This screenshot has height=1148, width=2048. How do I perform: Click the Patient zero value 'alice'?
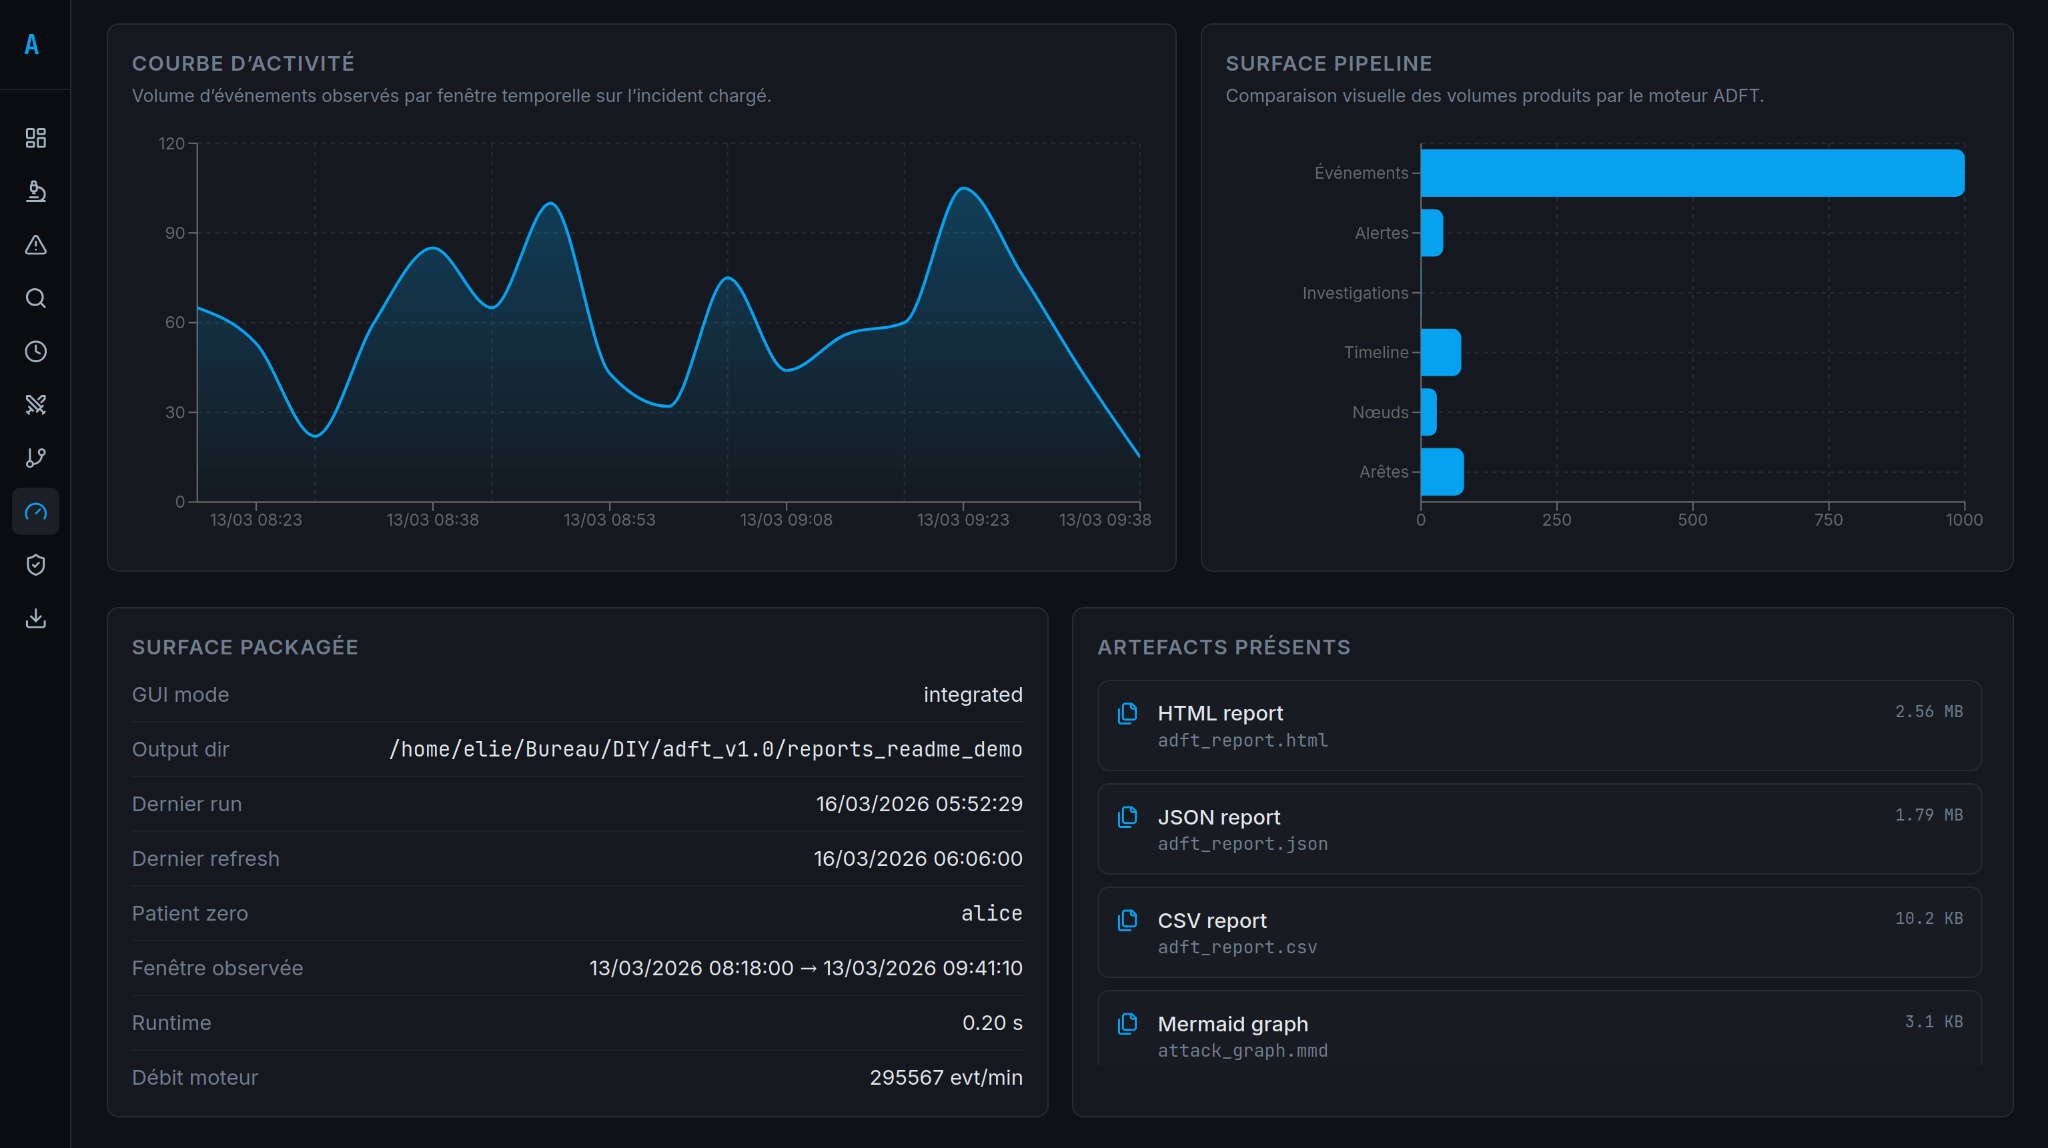[991, 913]
